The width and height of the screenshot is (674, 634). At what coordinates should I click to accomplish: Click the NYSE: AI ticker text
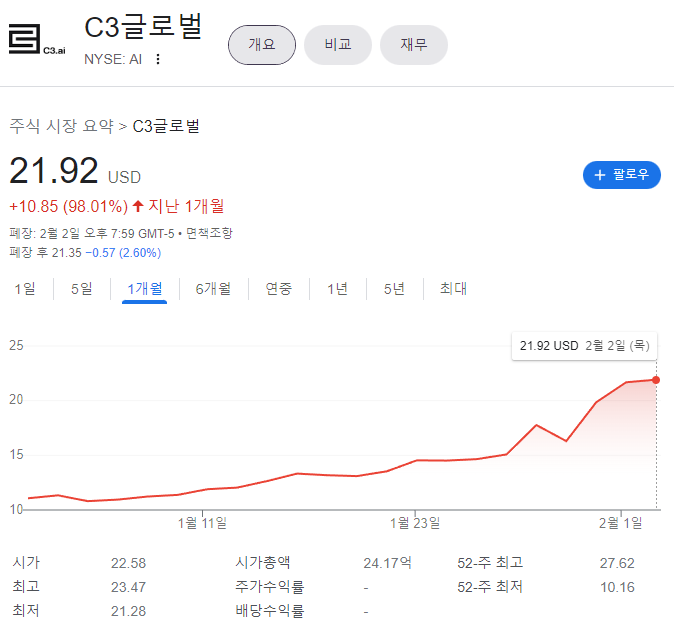pos(113,59)
